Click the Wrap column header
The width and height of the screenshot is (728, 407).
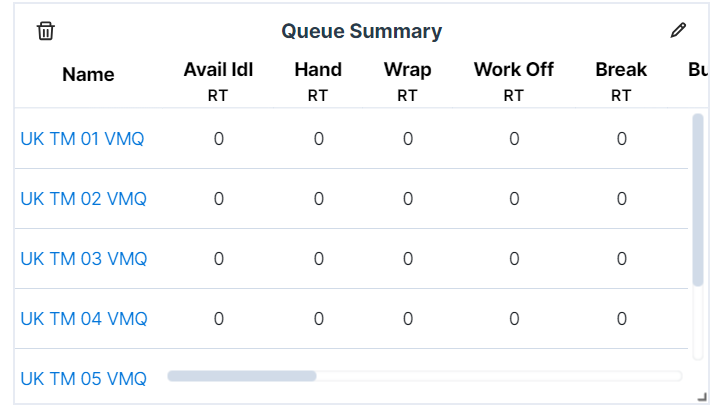coord(407,70)
